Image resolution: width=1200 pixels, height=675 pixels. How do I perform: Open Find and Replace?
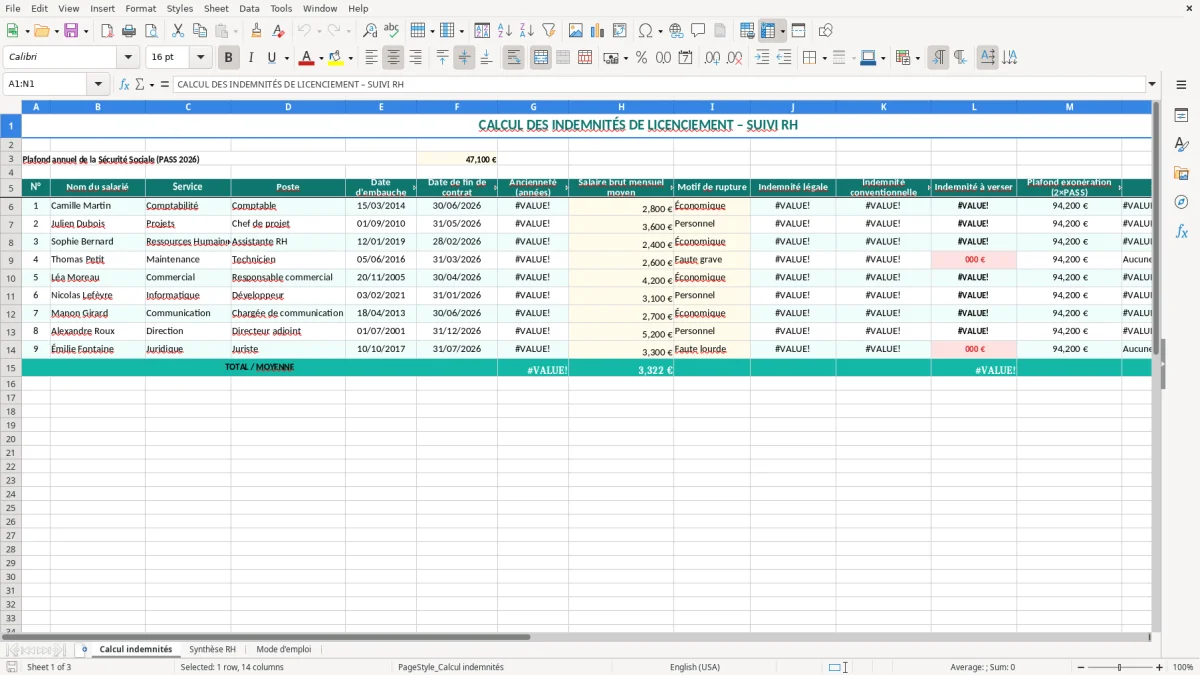tap(370, 31)
